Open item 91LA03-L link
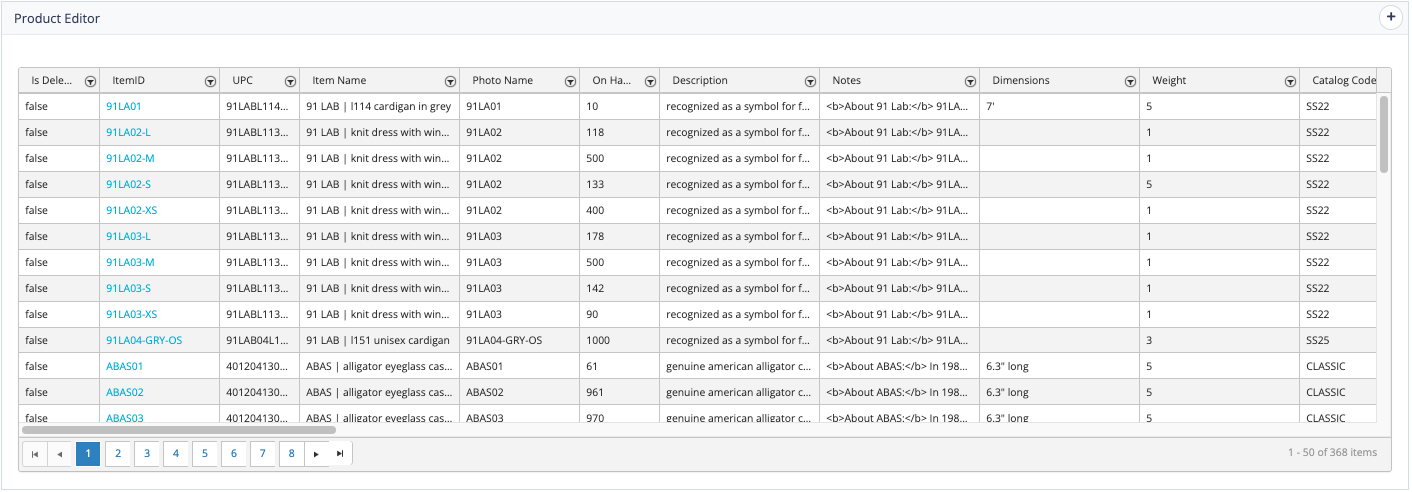Viewport: 1412px width, 492px height. (x=128, y=236)
